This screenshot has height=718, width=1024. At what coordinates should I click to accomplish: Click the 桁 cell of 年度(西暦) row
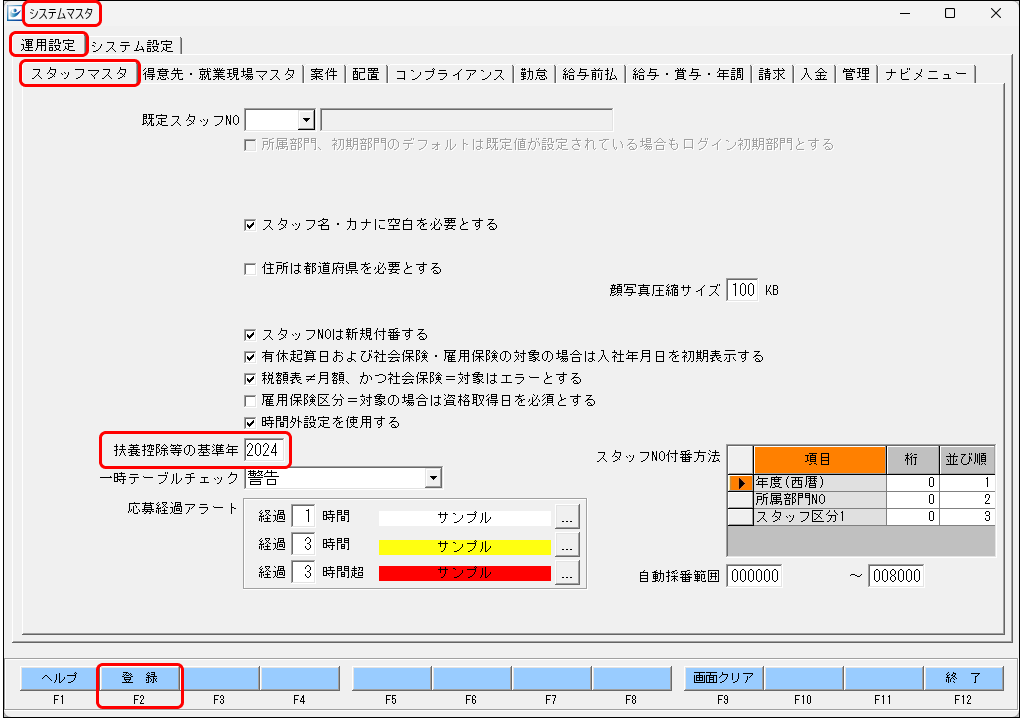point(912,483)
